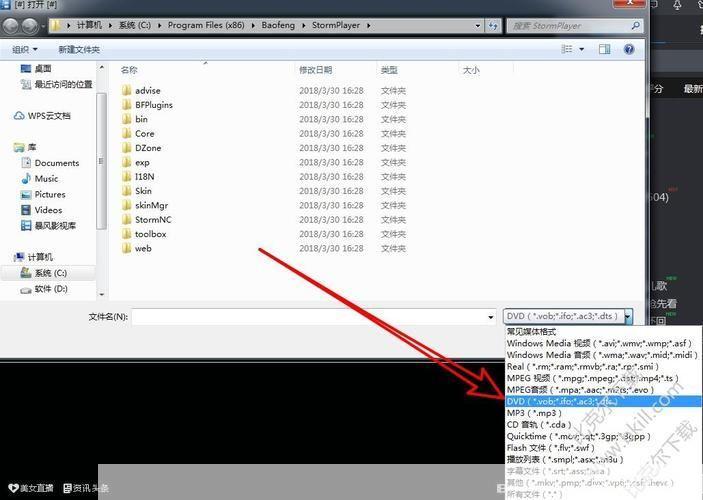Screen dimensions: 703x500
Task: Click the Program Files (x86) breadcrumb
Action: (x=206, y=26)
